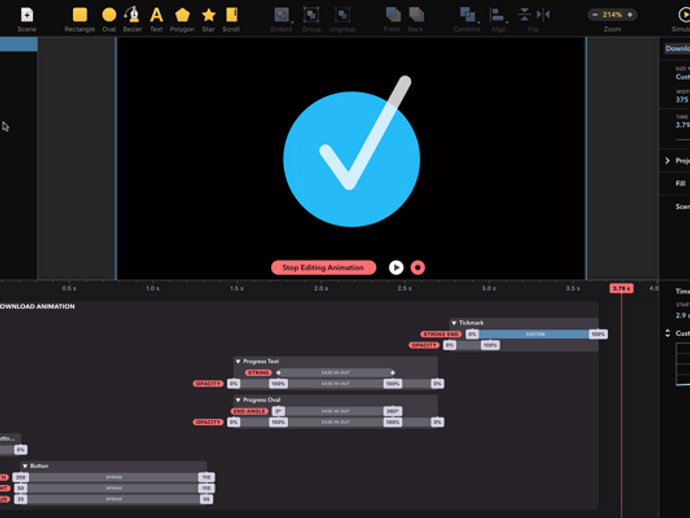This screenshot has width=690, height=518.
Task: Click the 3.79 s playhead marker
Action: click(x=621, y=288)
